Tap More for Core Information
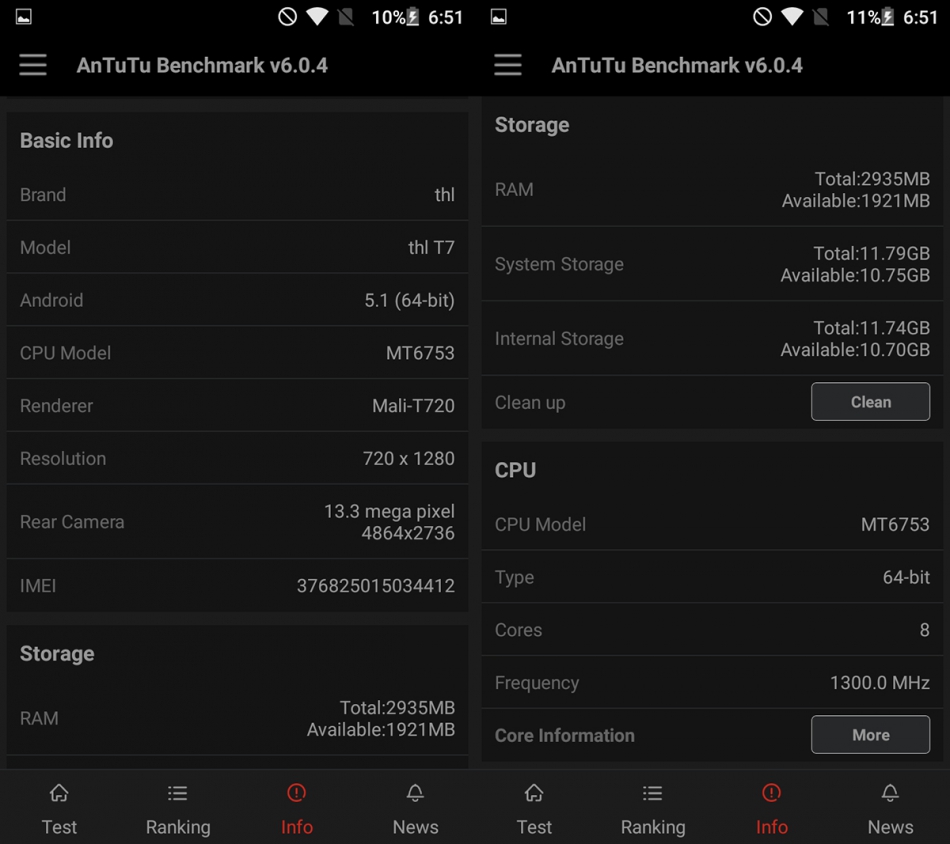 click(871, 735)
